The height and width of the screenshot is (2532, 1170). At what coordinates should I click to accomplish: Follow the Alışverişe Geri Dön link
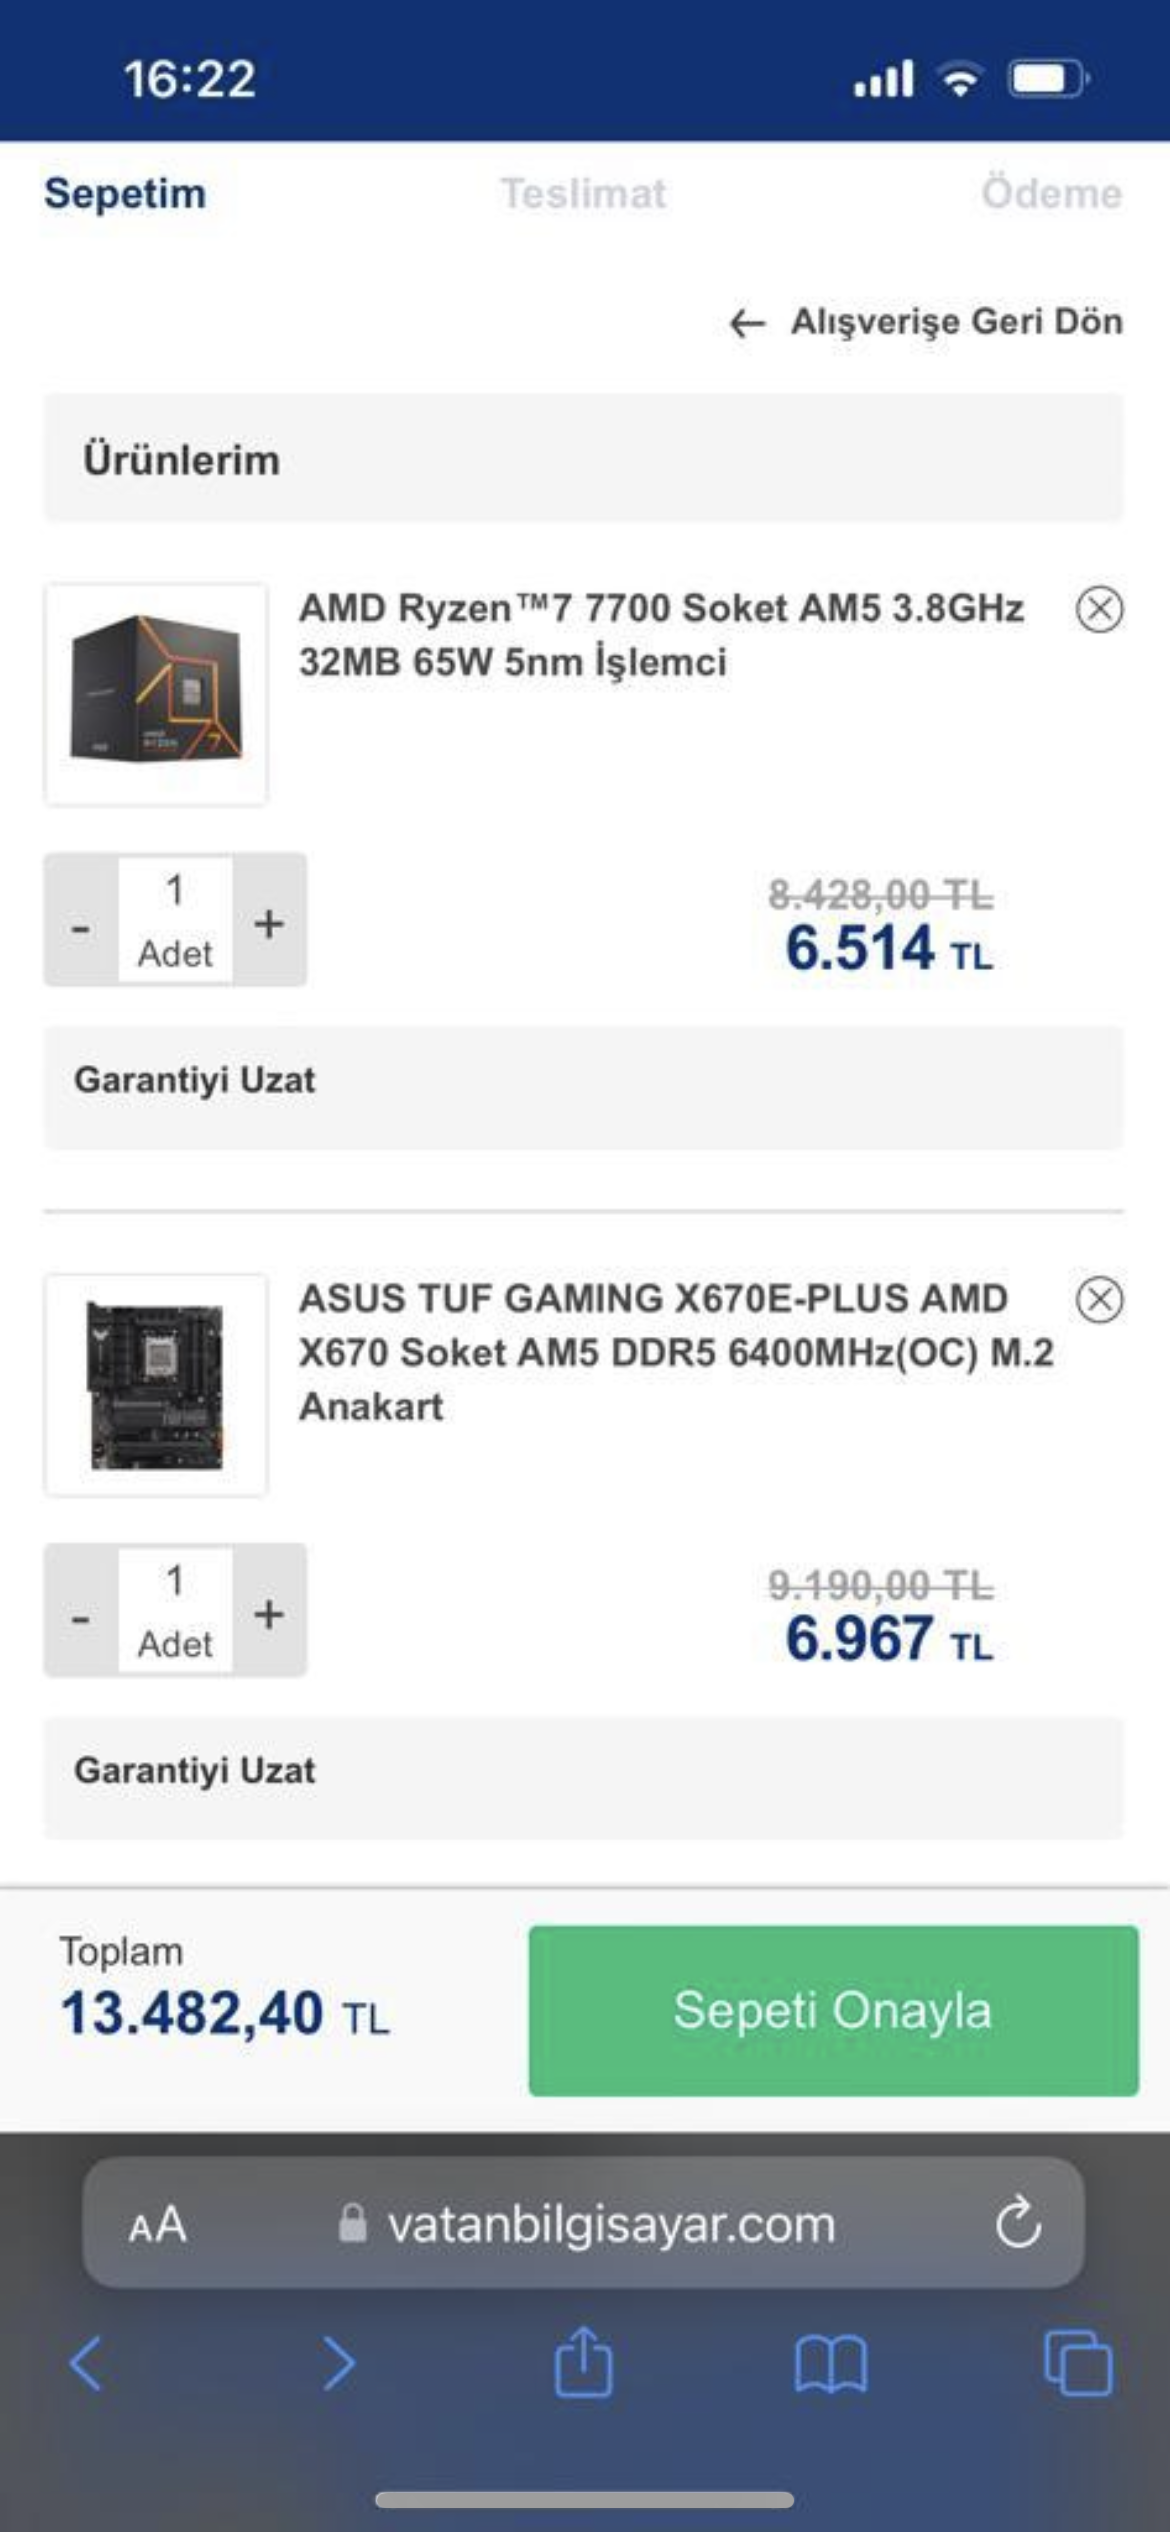[927, 322]
